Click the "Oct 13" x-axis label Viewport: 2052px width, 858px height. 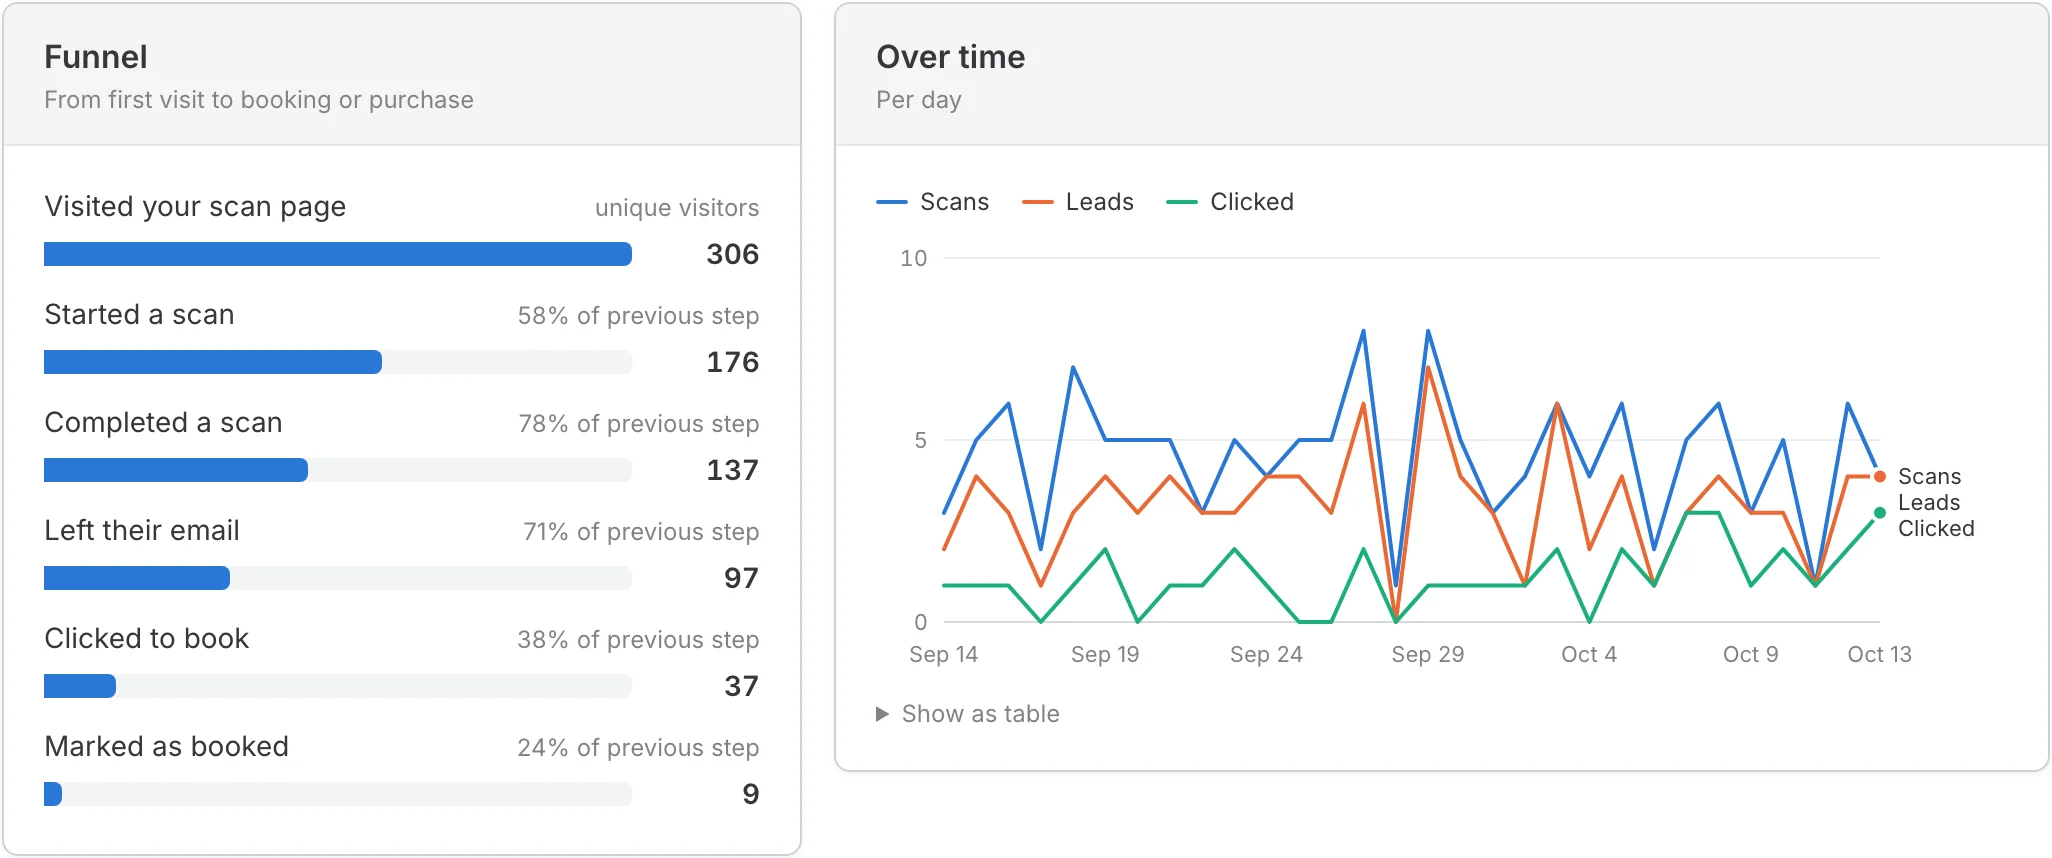(x=1880, y=655)
